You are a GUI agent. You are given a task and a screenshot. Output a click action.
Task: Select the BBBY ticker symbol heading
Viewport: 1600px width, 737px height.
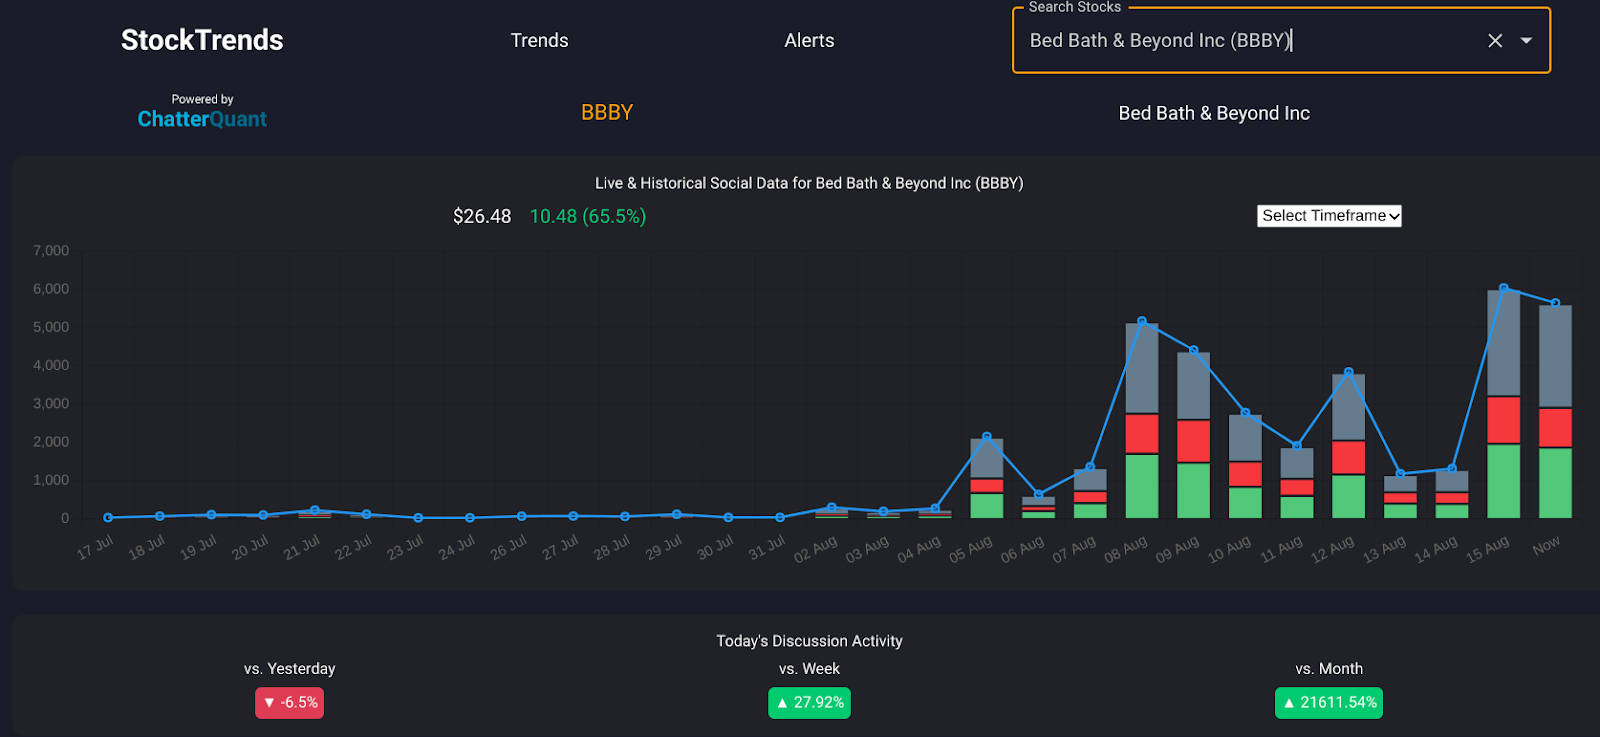[607, 113]
